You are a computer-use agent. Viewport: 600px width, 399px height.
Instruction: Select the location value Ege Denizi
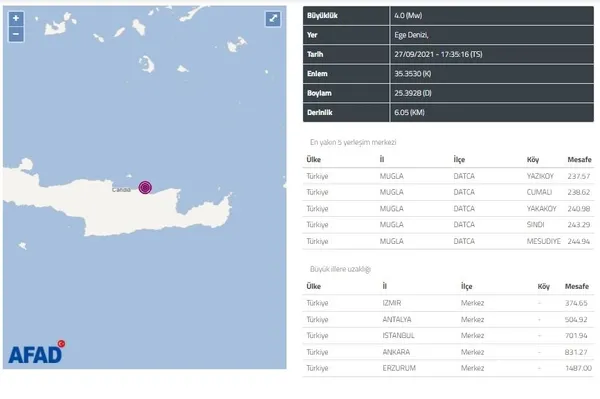point(411,35)
